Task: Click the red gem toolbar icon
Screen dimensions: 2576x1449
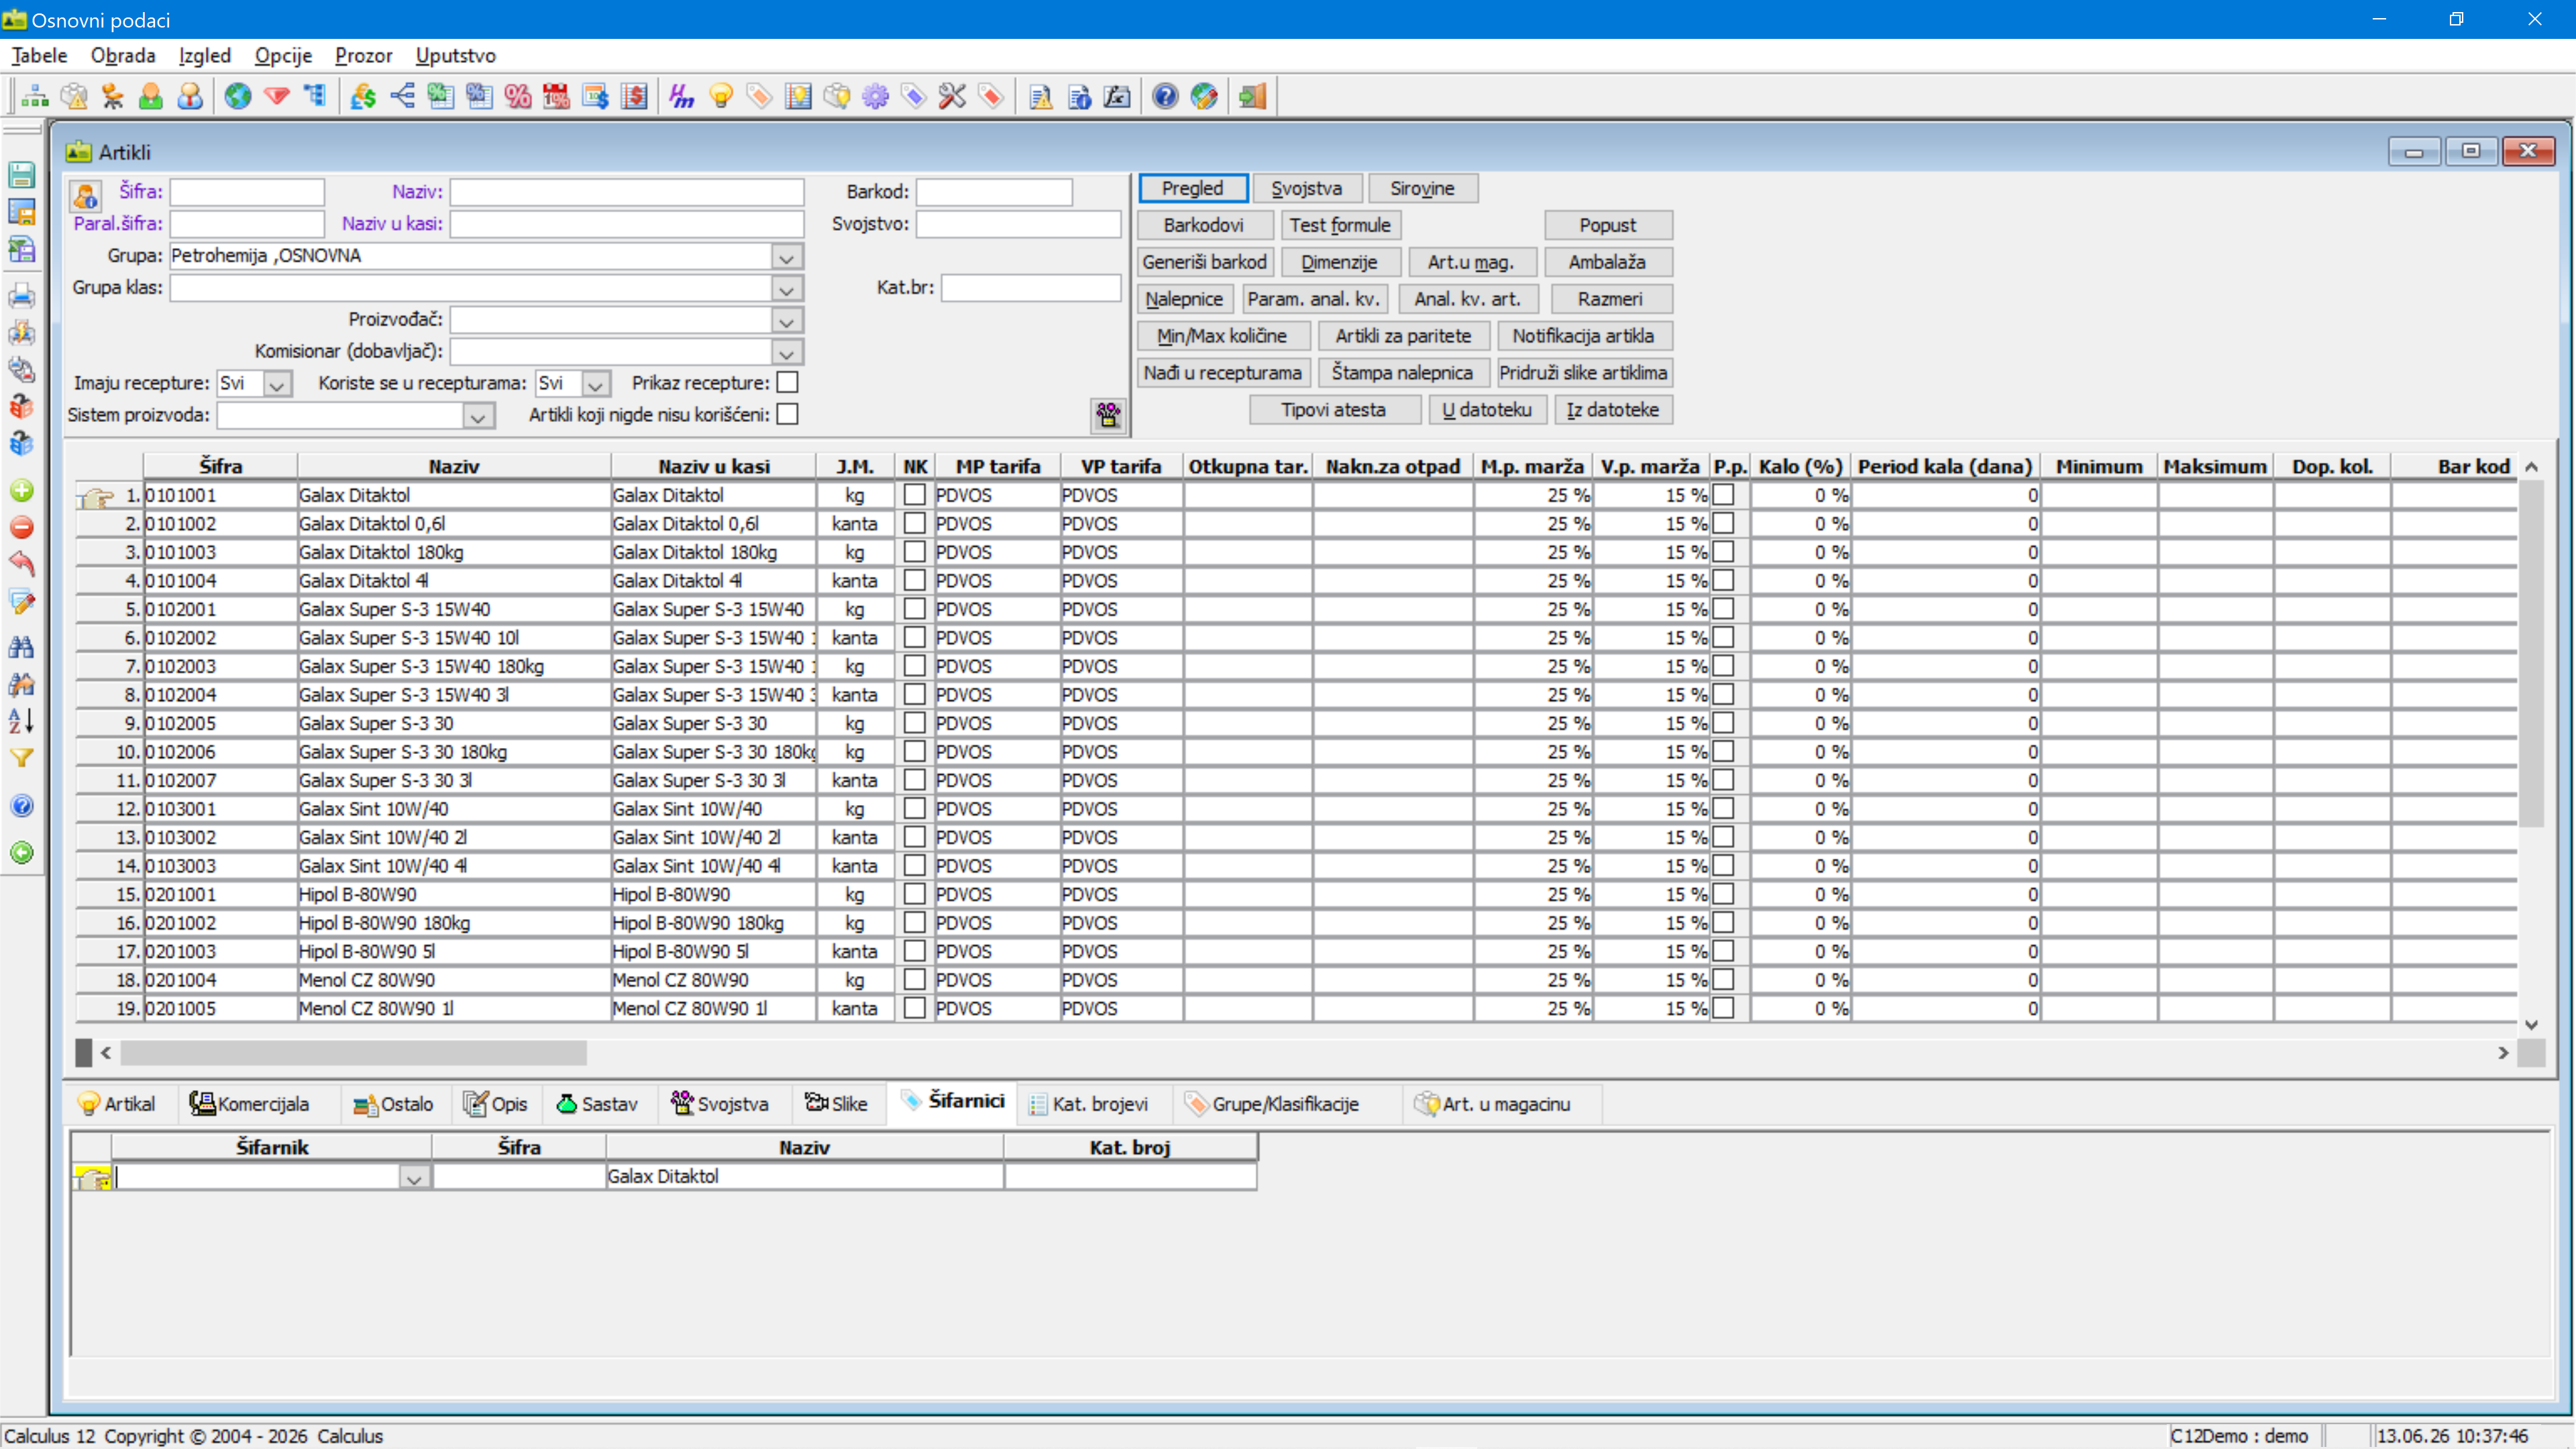Action: [277, 96]
